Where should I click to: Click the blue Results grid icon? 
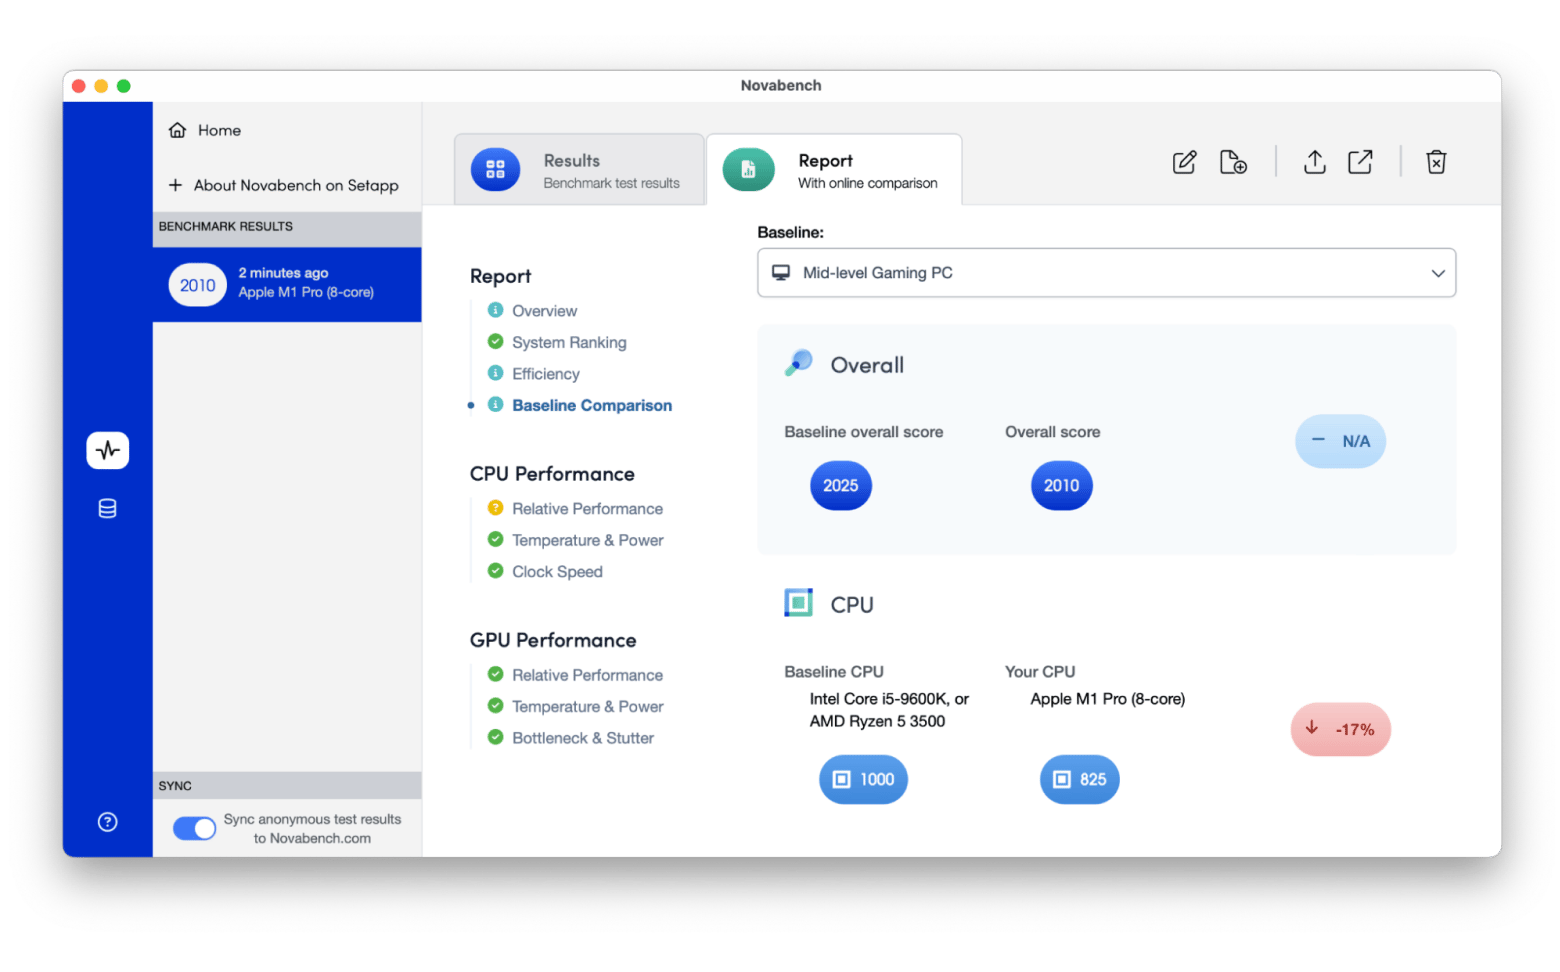point(495,169)
